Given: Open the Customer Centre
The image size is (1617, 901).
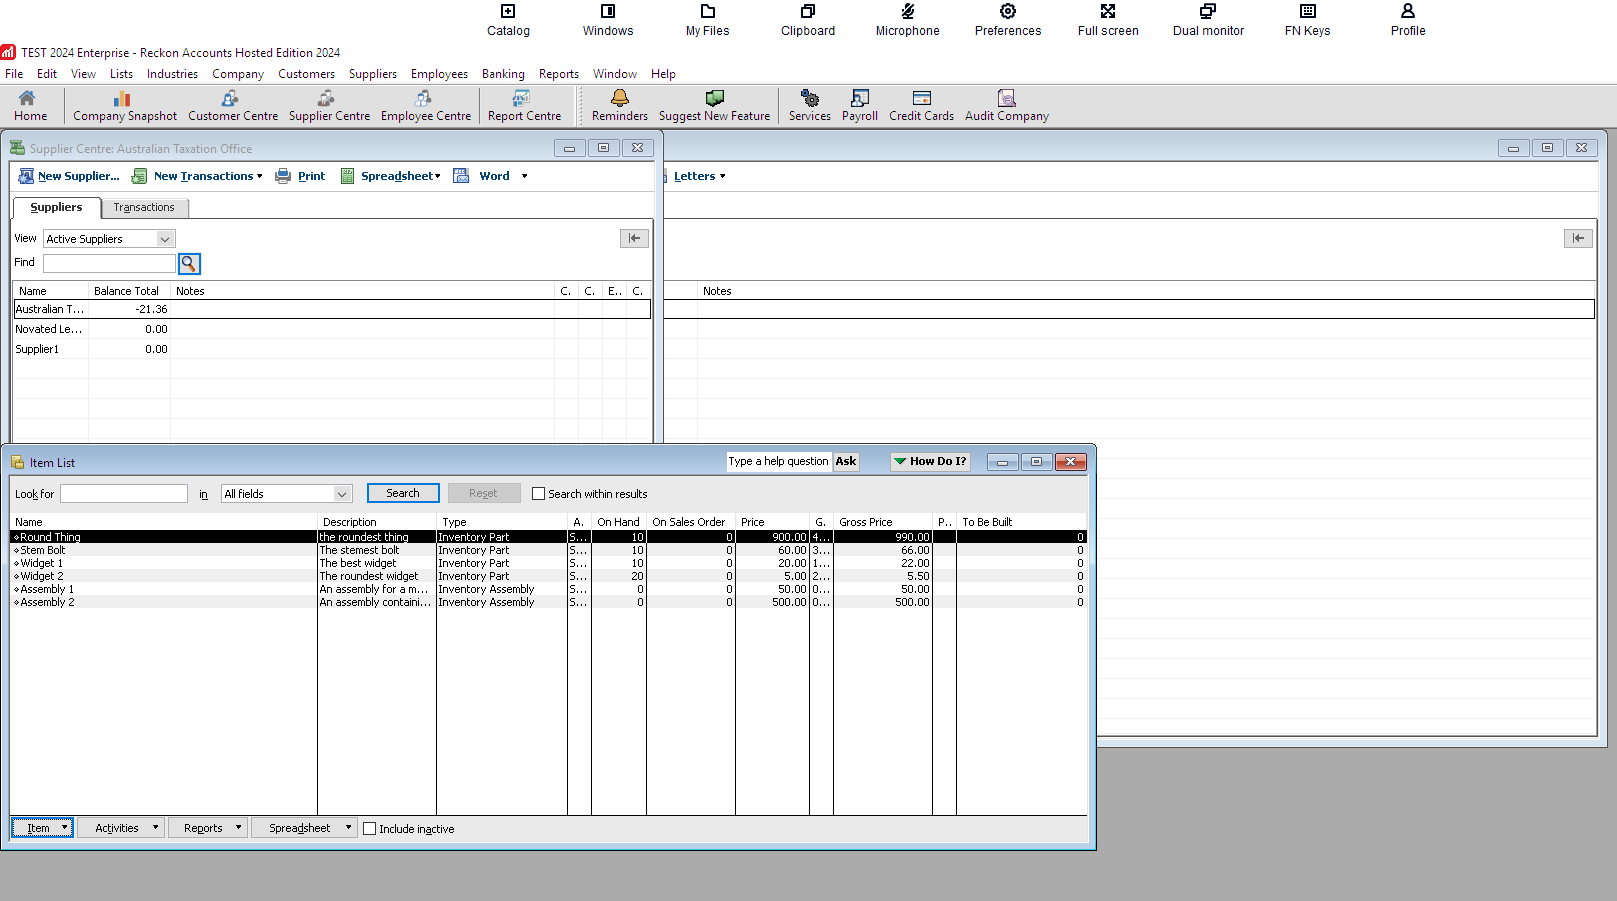Looking at the screenshot, I should [x=233, y=106].
